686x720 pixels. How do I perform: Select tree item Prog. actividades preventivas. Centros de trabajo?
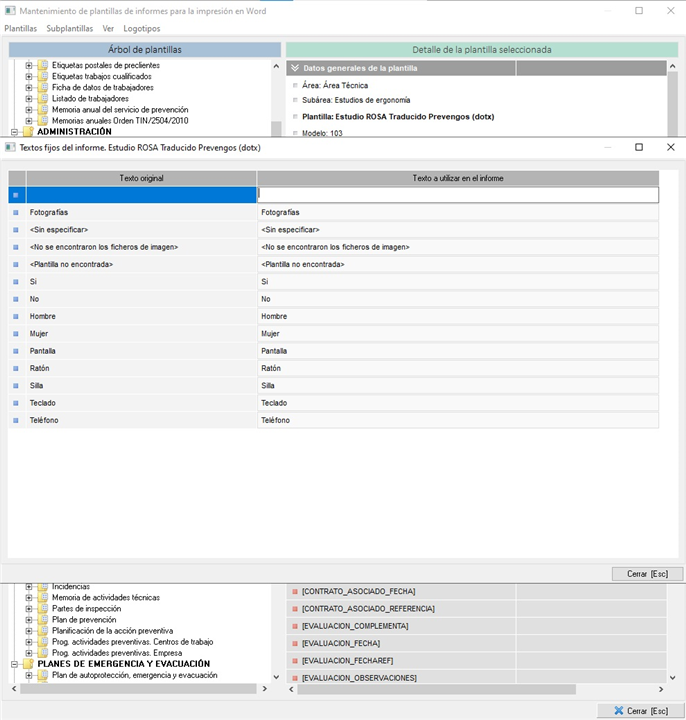pyautogui.click(x=132, y=642)
